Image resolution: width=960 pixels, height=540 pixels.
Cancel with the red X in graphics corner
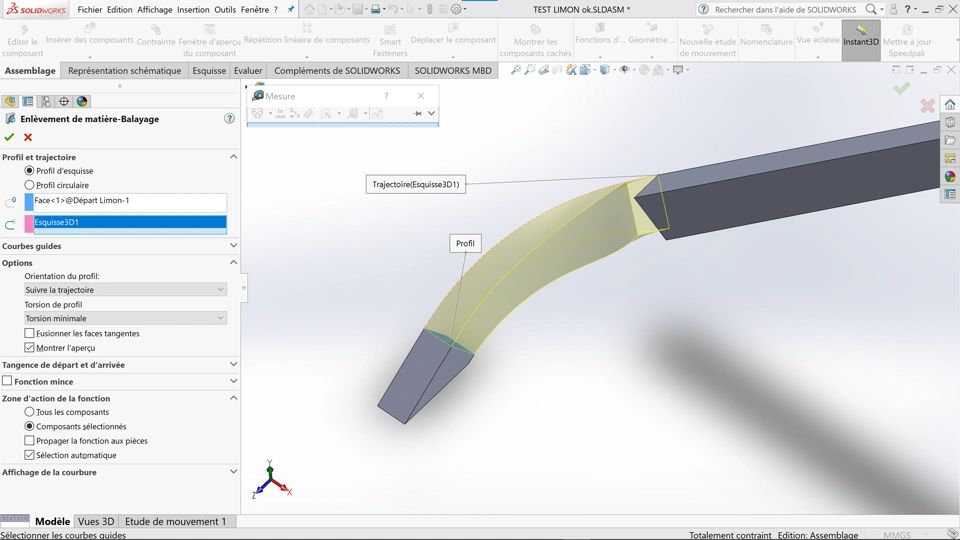click(x=927, y=105)
